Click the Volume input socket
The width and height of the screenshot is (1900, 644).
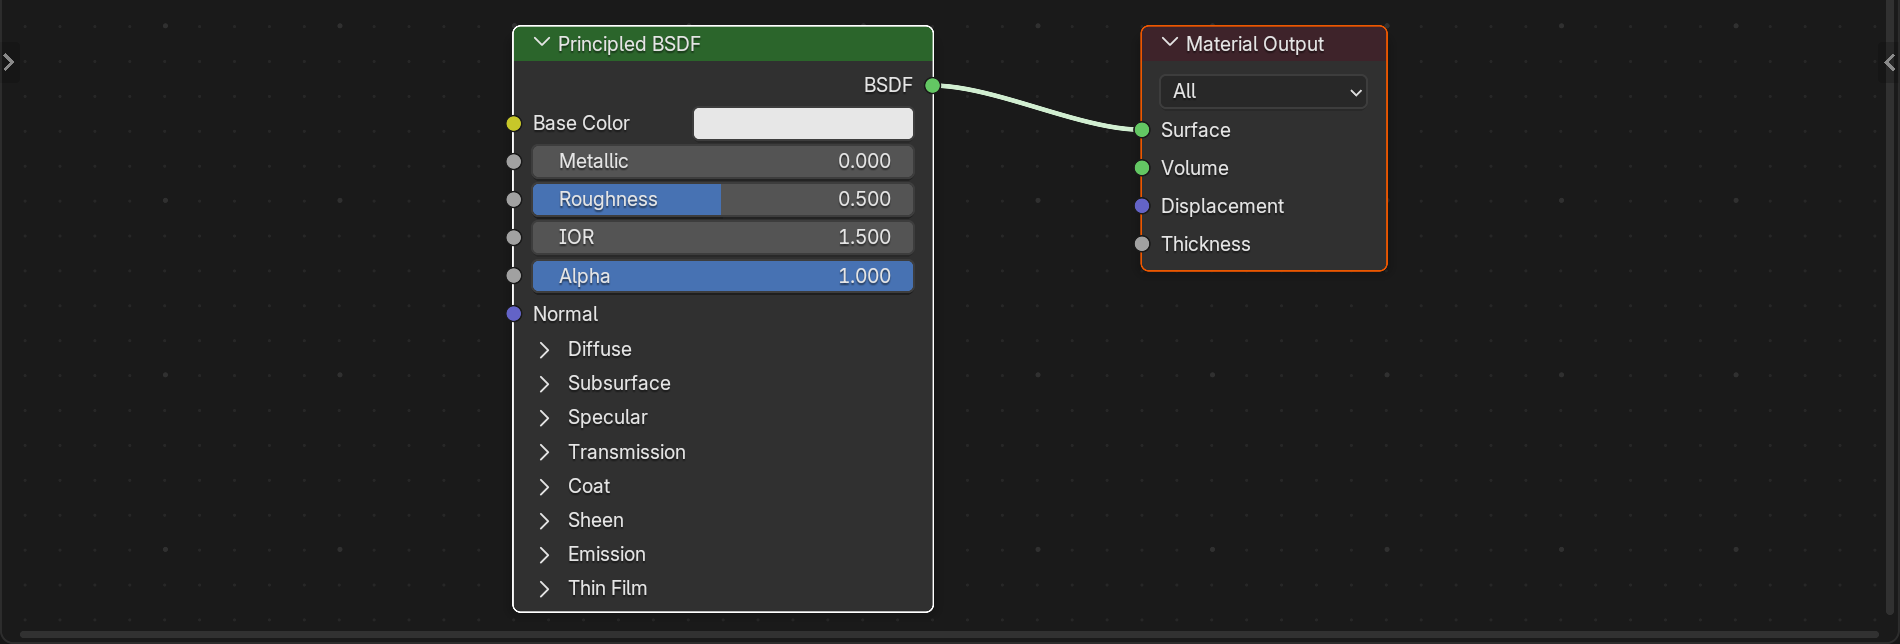tap(1142, 168)
